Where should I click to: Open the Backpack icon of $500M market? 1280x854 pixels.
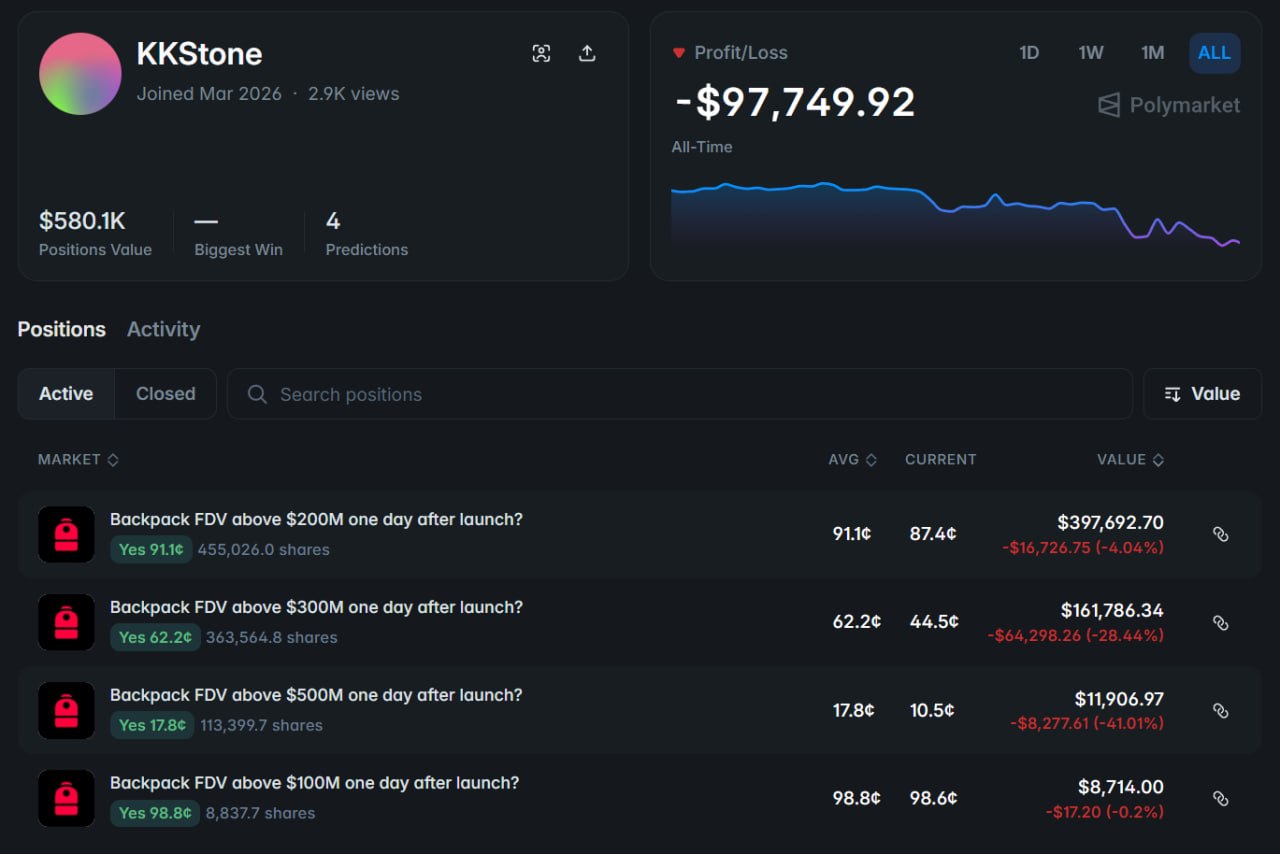click(66, 710)
